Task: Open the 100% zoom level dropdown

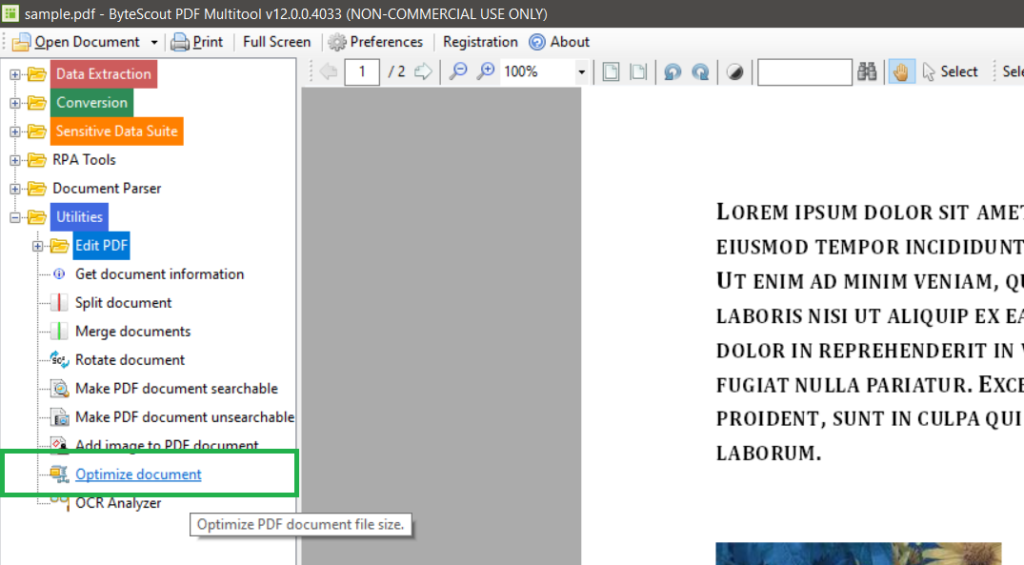Action: [581, 72]
